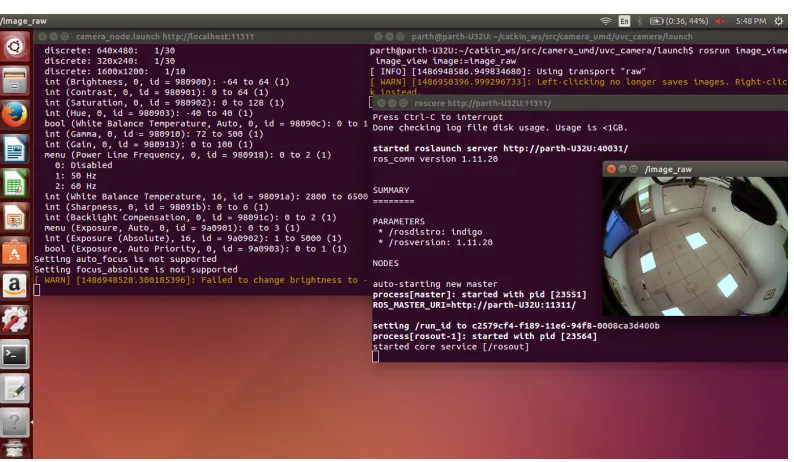Click the fisheye camera image view
This screenshot has width=794, height=462.
pyautogui.click(x=694, y=246)
